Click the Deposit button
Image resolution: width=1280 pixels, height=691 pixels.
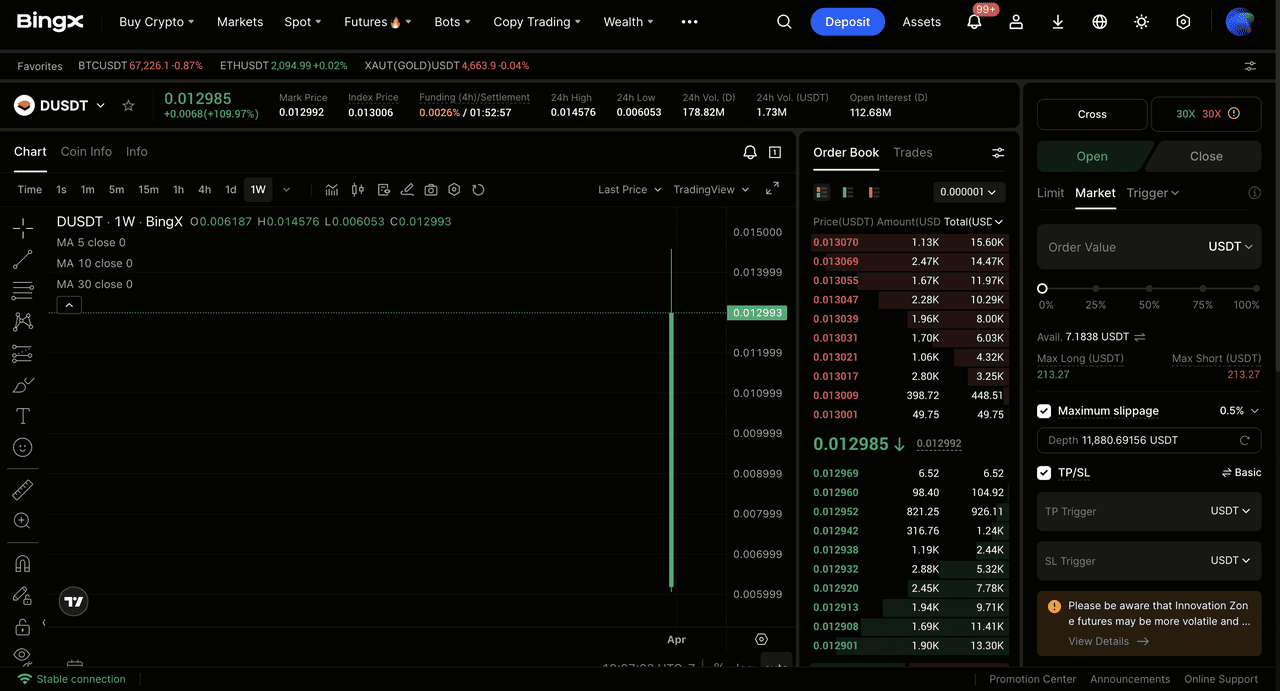847,22
